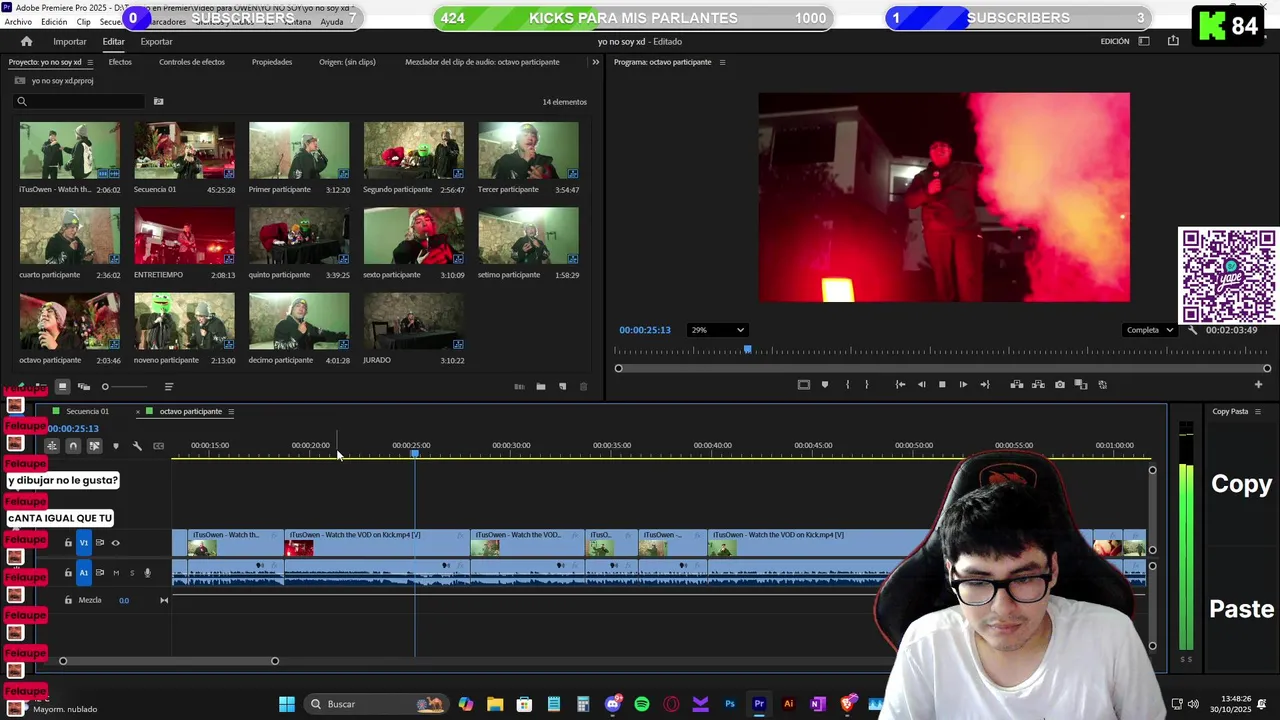The image size is (1280, 720).
Task: Open Project panel hamburger menu
Action: click(x=89, y=62)
